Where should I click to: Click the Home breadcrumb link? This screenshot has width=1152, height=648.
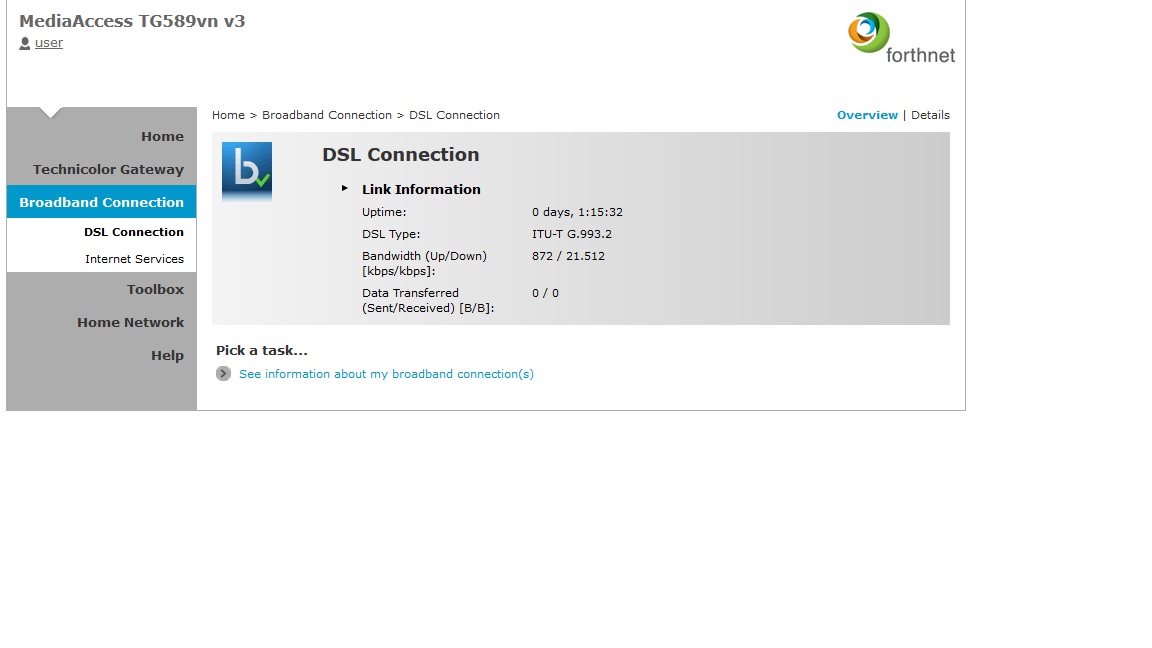[x=228, y=115]
